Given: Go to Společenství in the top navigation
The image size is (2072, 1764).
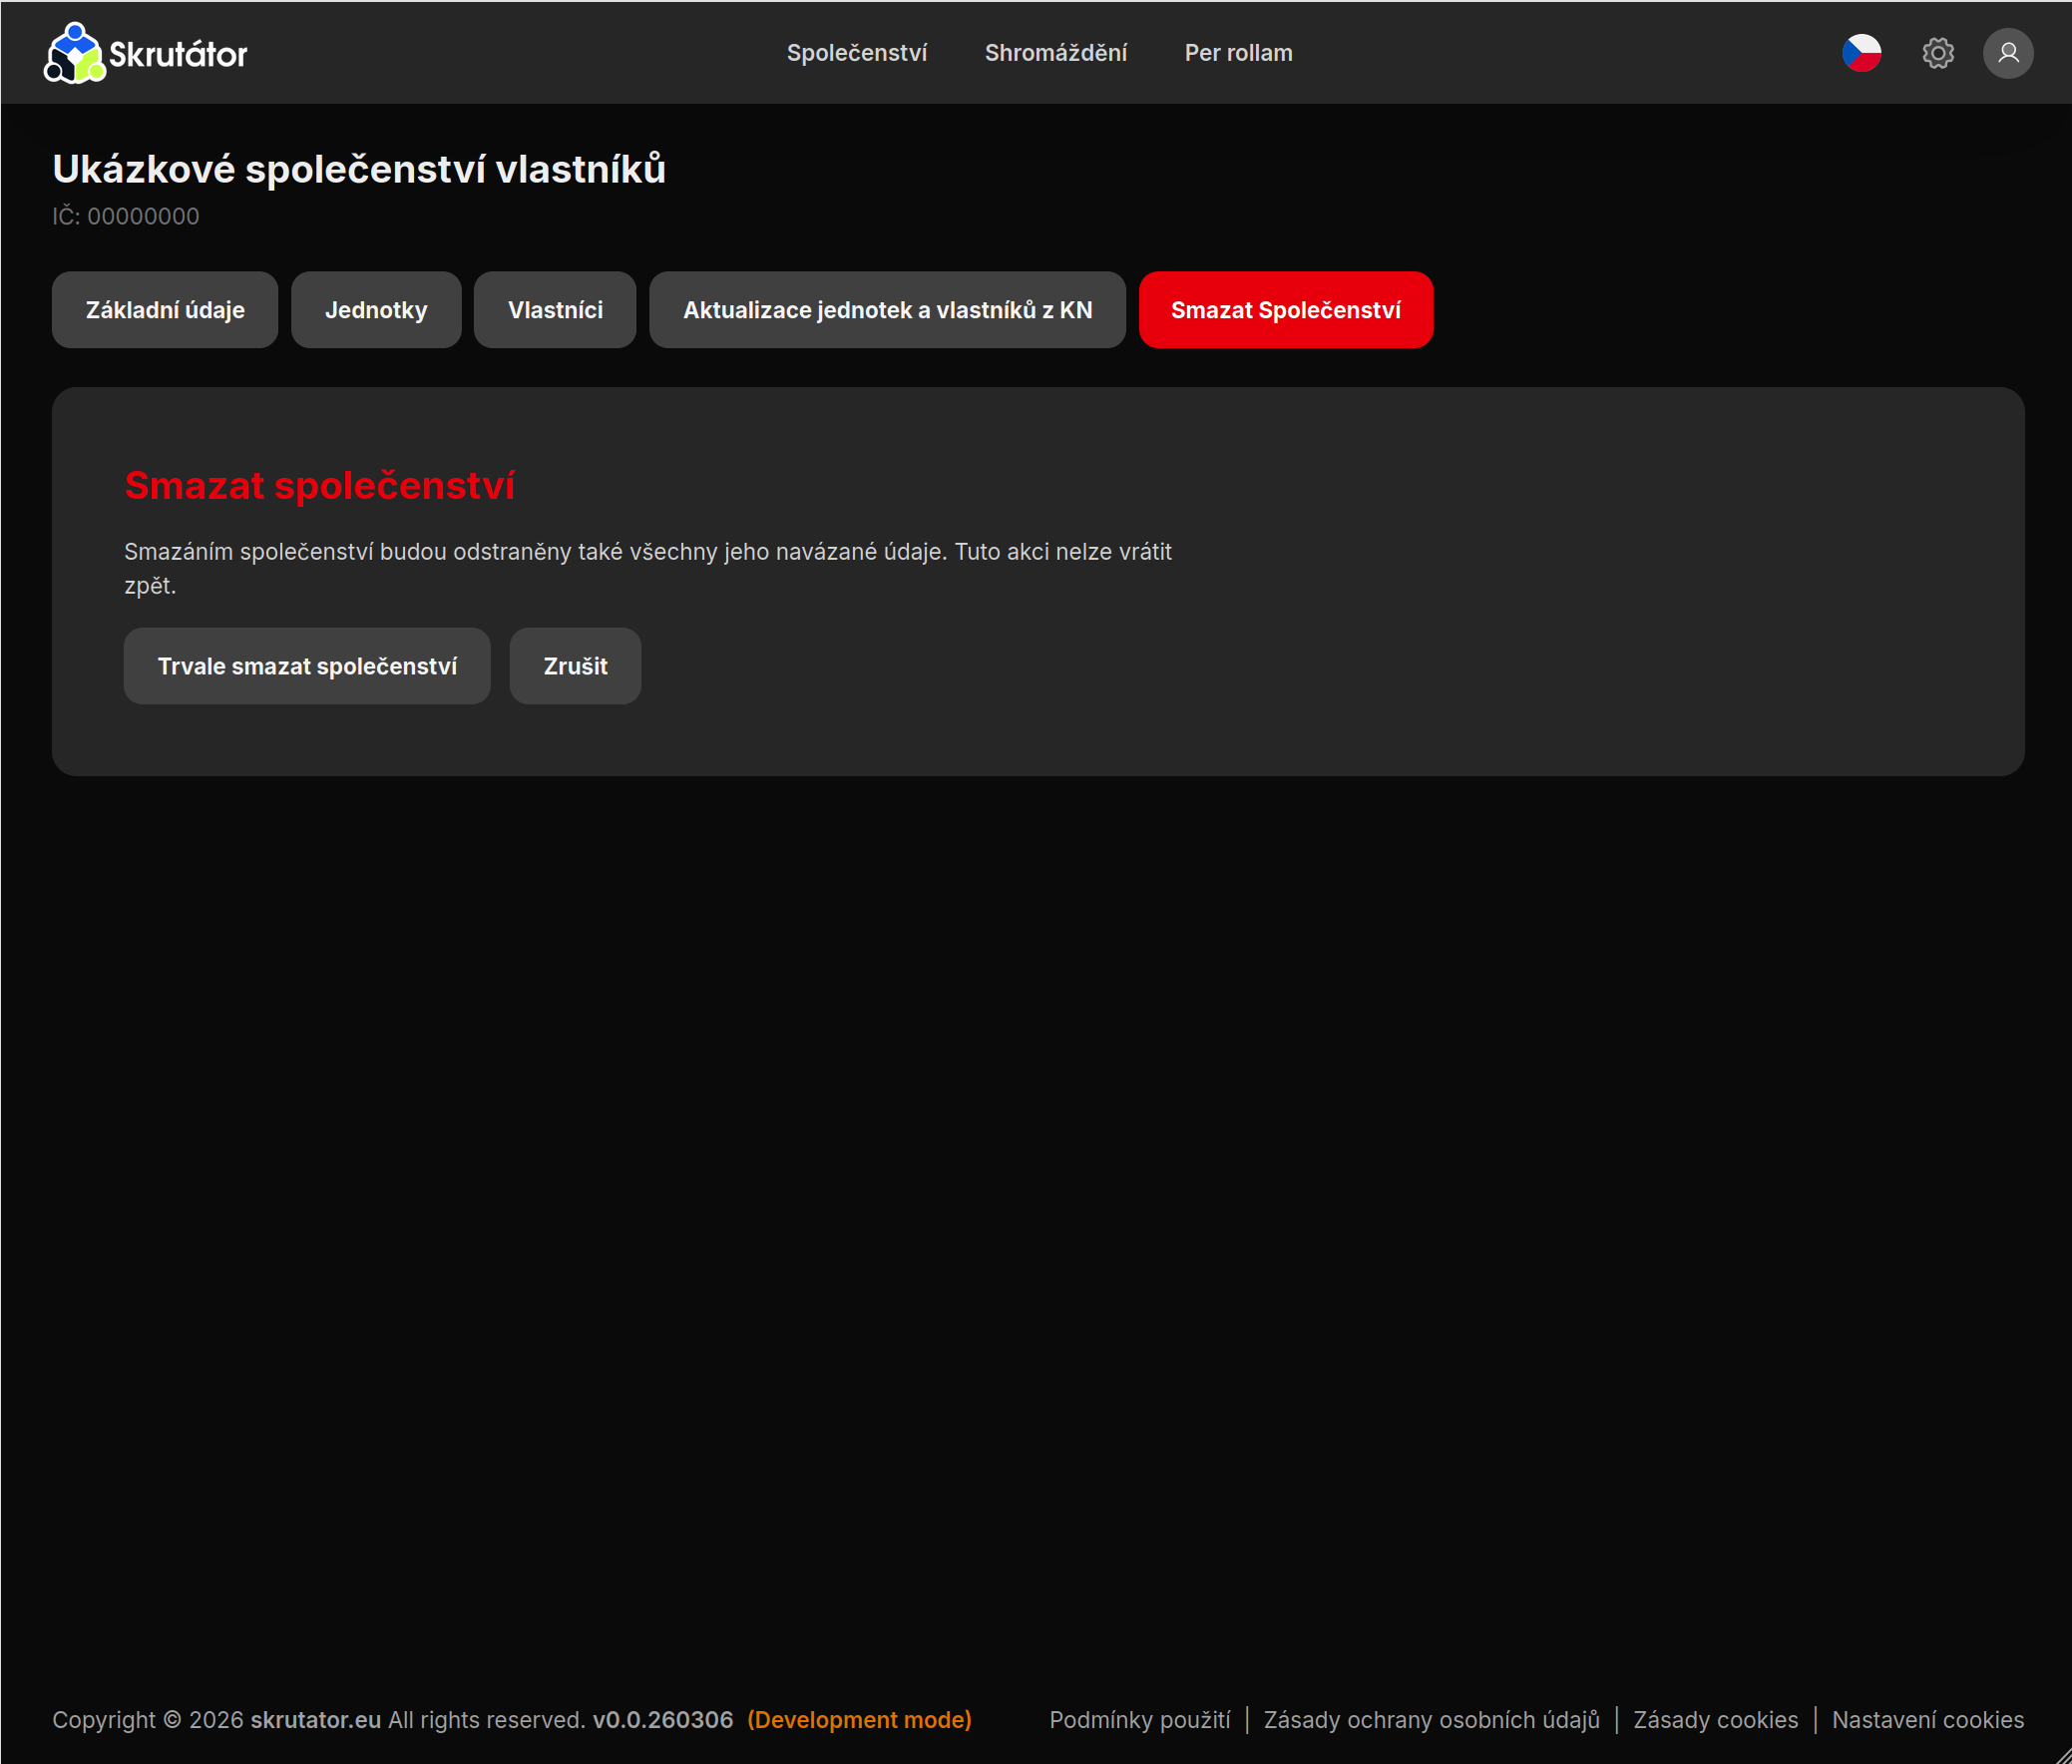Looking at the screenshot, I should pyautogui.click(x=856, y=53).
